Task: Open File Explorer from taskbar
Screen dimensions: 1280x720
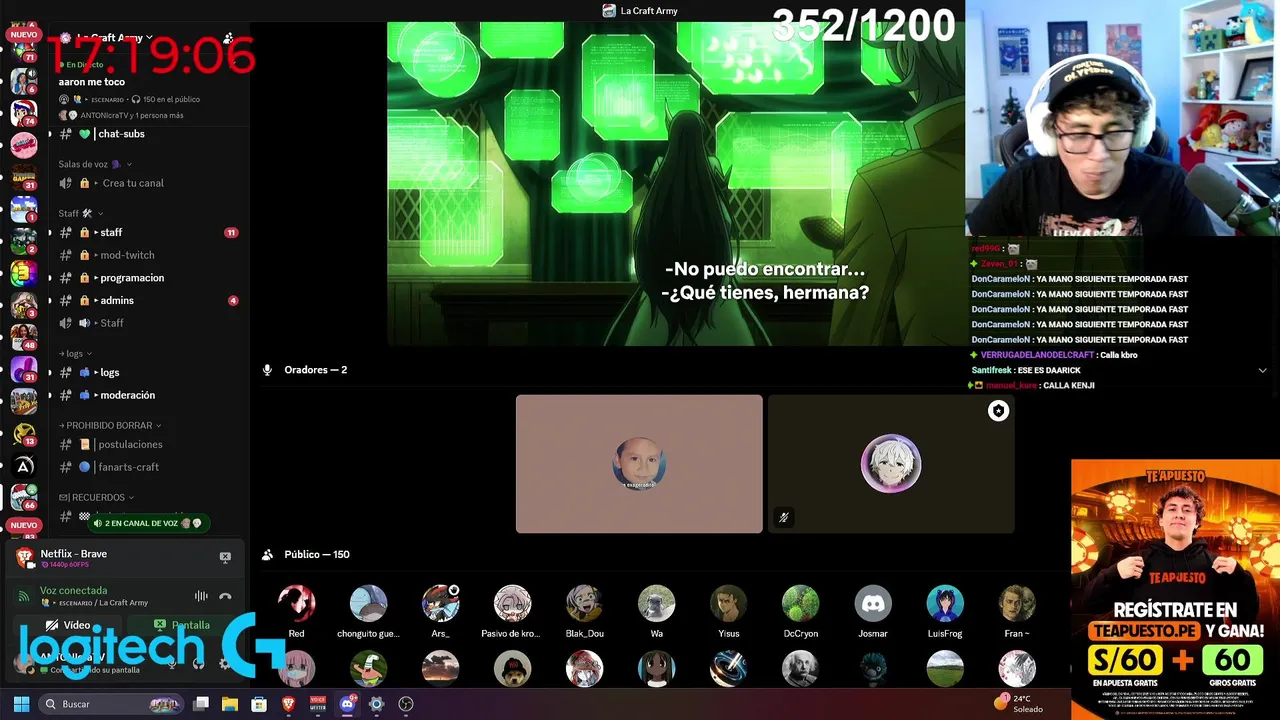Action: click(x=230, y=704)
